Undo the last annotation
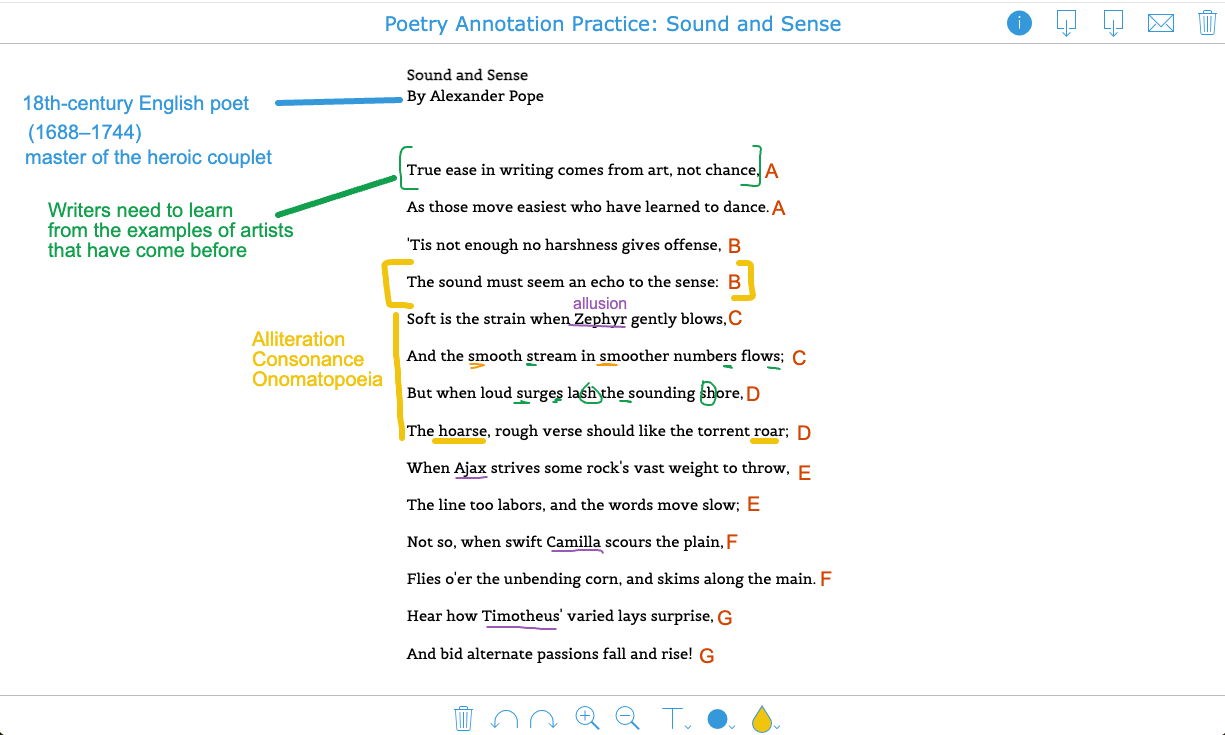 (x=504, y=718)
